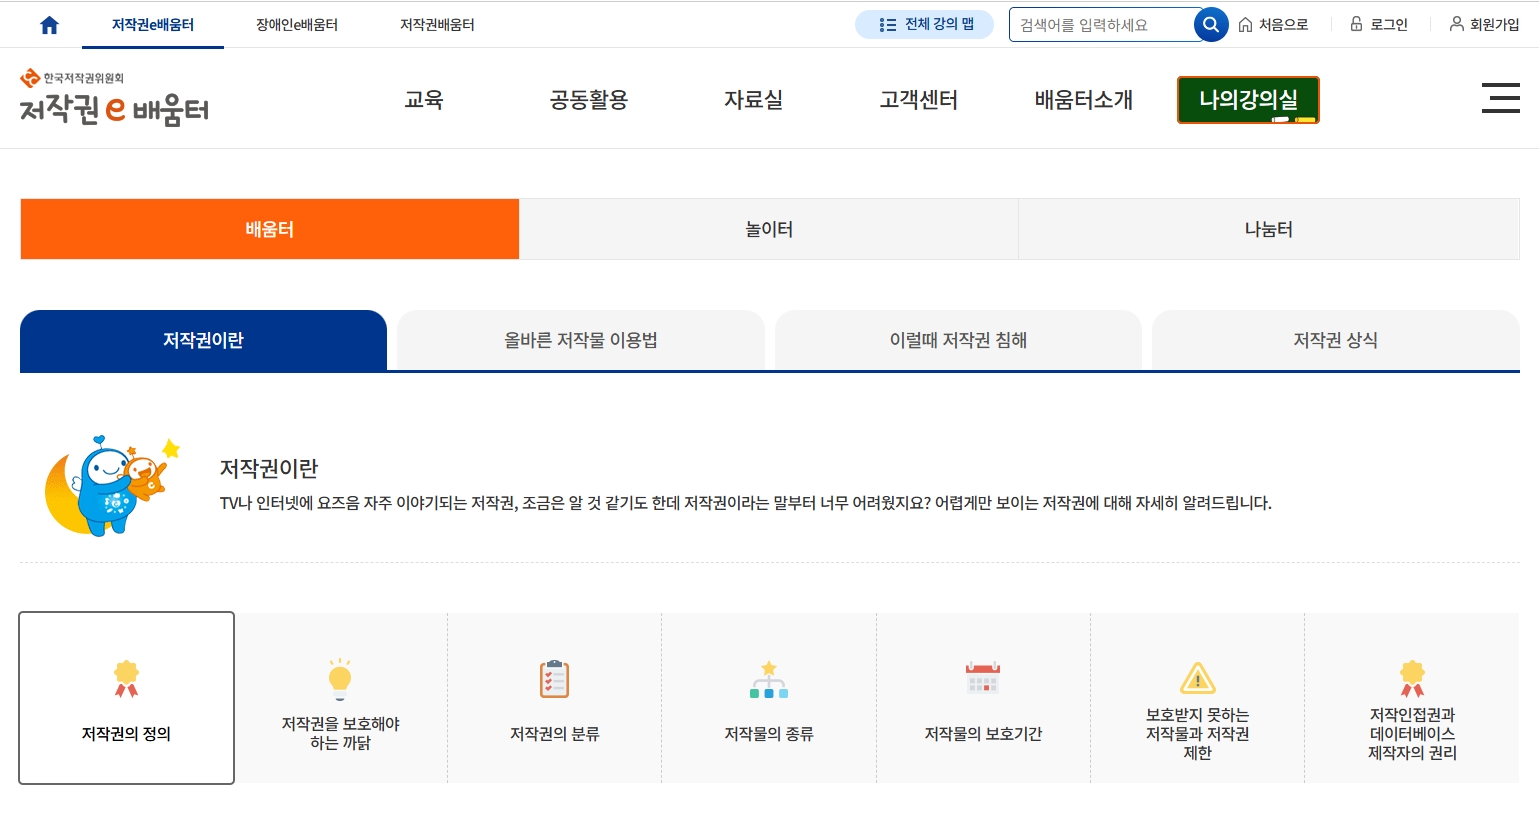Click the 나의강의실 button

tap(1247, 100)
